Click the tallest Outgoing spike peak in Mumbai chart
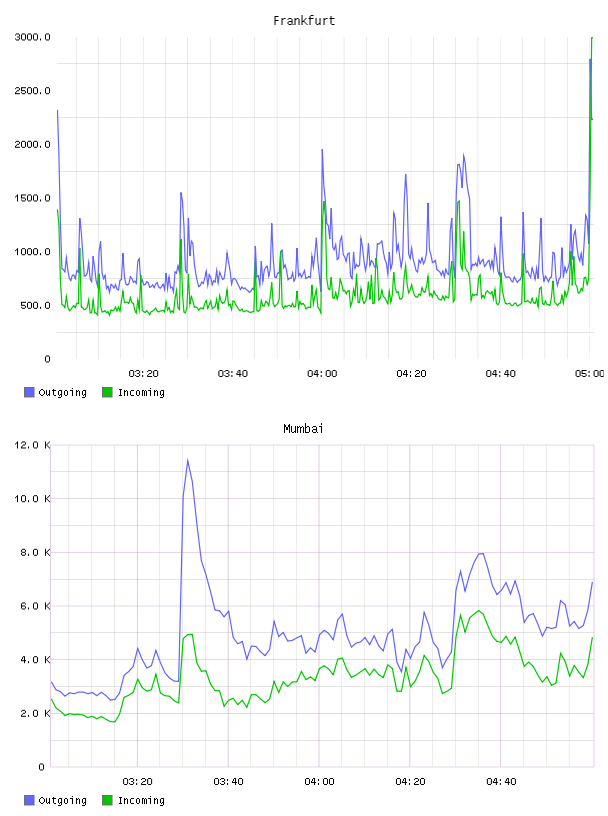 [187, 460]
